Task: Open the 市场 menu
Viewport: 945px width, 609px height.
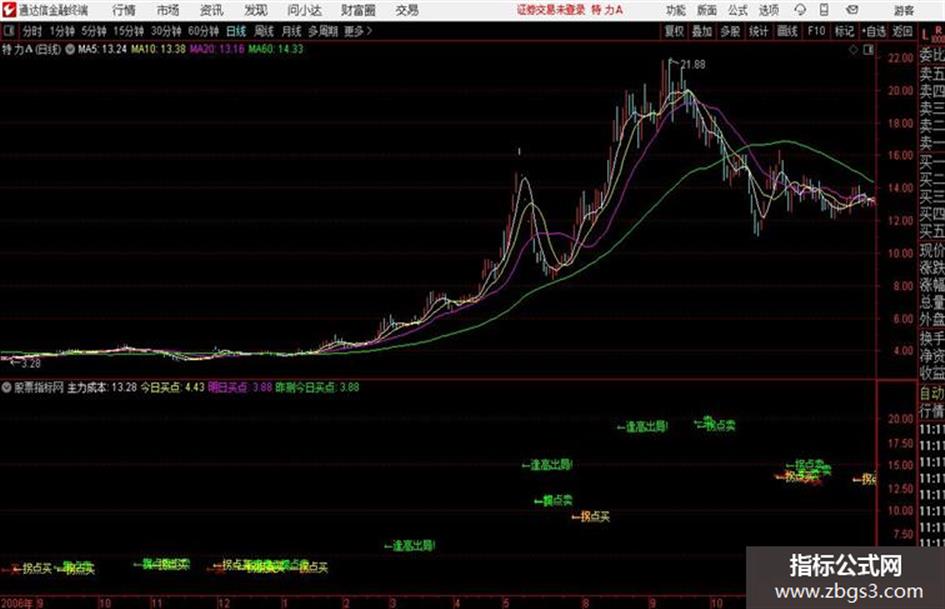Action: 168,10
